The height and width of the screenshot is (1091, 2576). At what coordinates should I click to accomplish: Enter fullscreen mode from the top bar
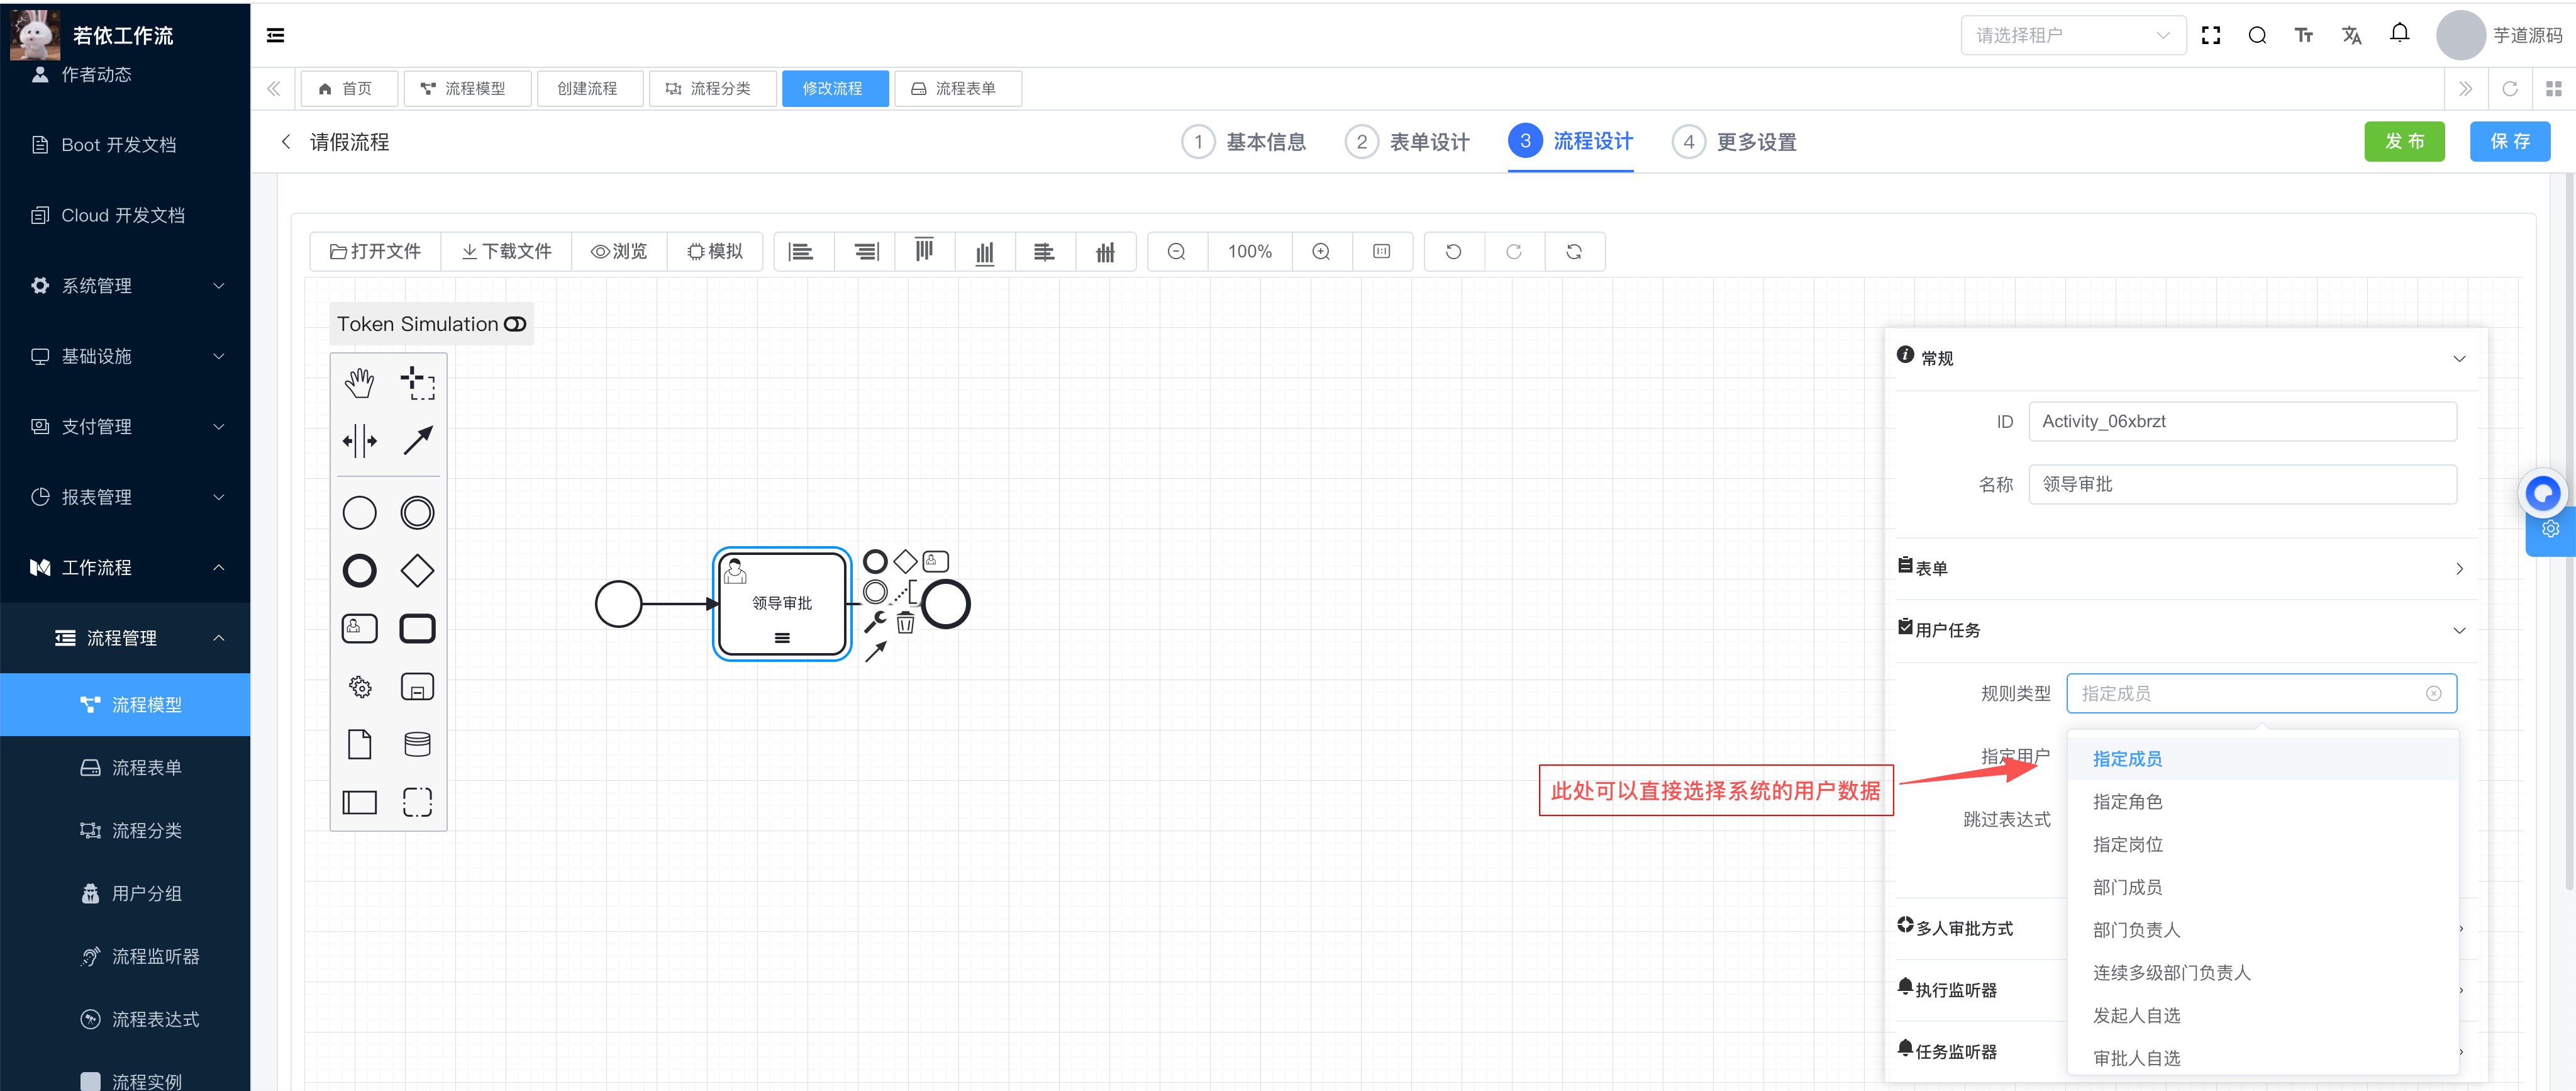point(2211,35)
